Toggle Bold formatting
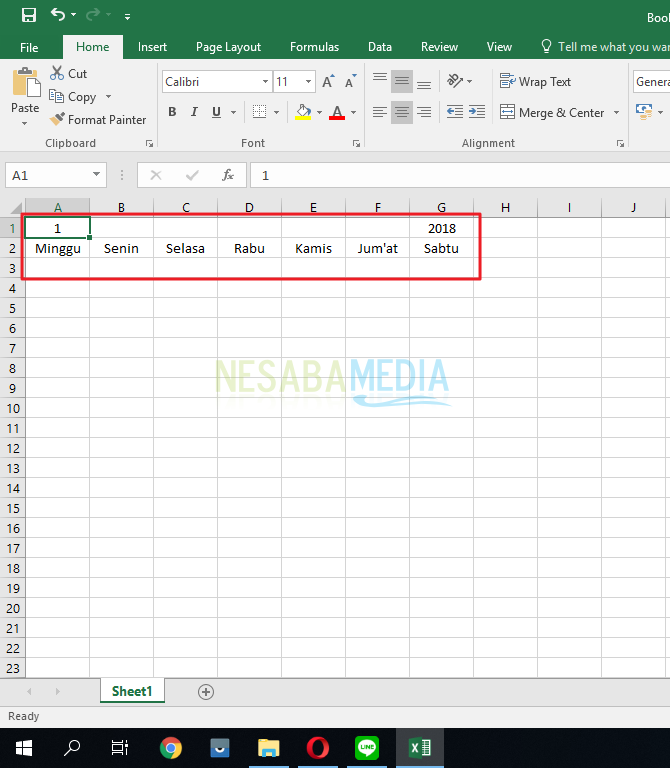670x768 pixels. [x=172, y=112]
